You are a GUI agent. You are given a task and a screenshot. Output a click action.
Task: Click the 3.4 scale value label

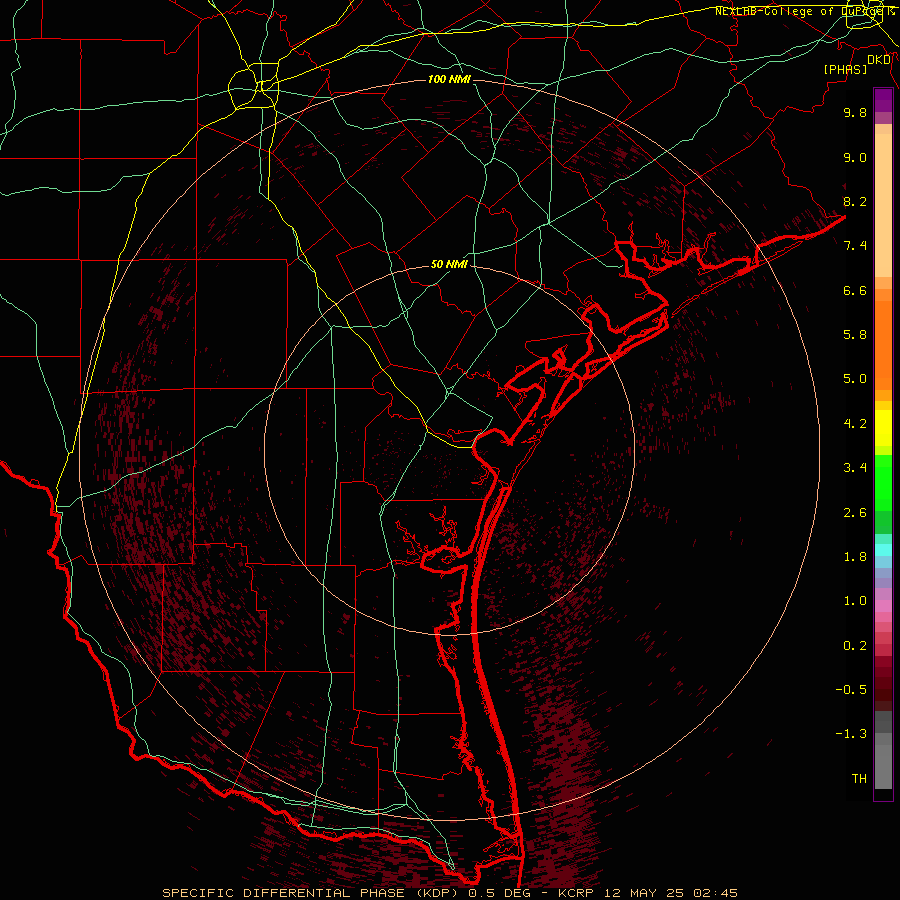tap(855, 468)
